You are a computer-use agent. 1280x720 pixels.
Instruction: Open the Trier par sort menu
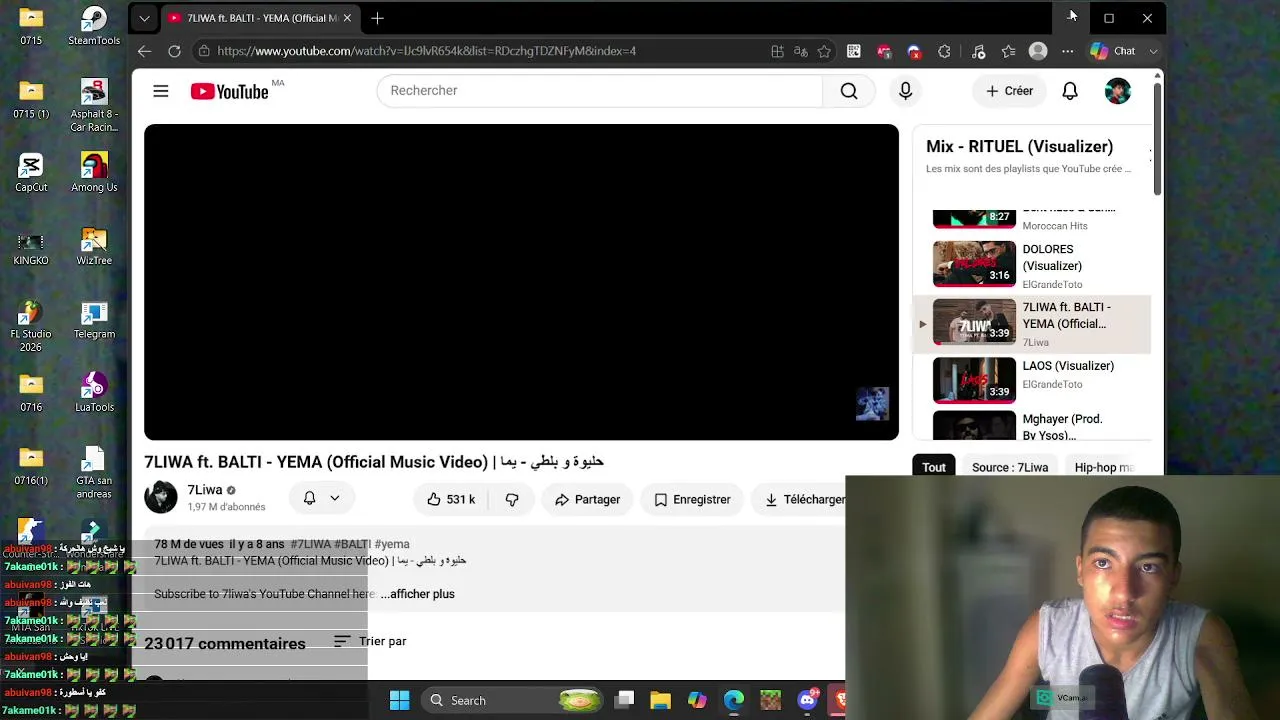tap(370, 641)
